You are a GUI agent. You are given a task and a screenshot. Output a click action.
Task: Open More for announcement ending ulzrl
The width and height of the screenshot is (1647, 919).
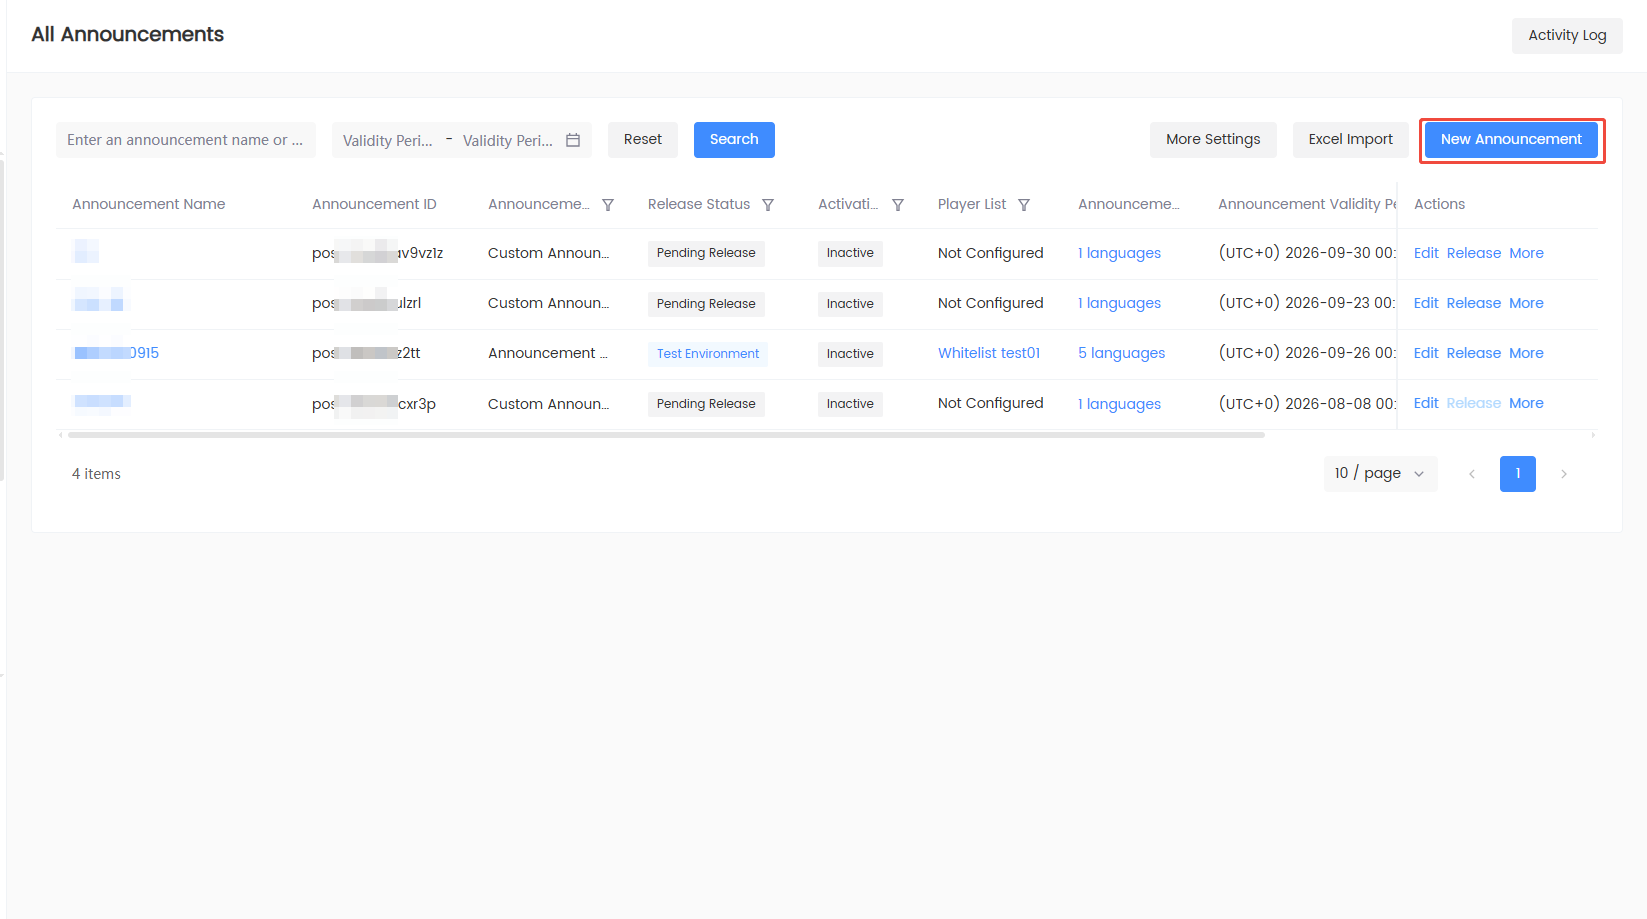[x=1526, y=303]
